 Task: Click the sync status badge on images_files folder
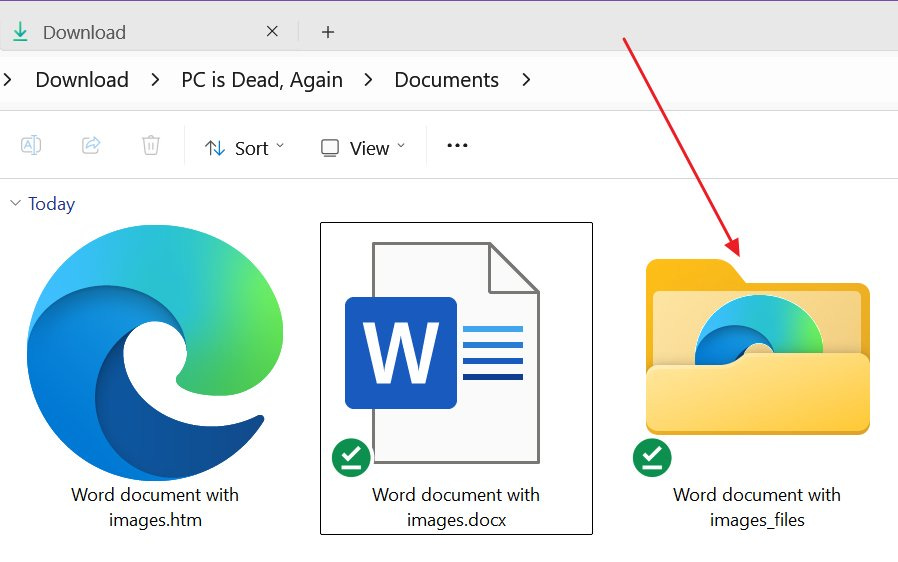point(652,457)
